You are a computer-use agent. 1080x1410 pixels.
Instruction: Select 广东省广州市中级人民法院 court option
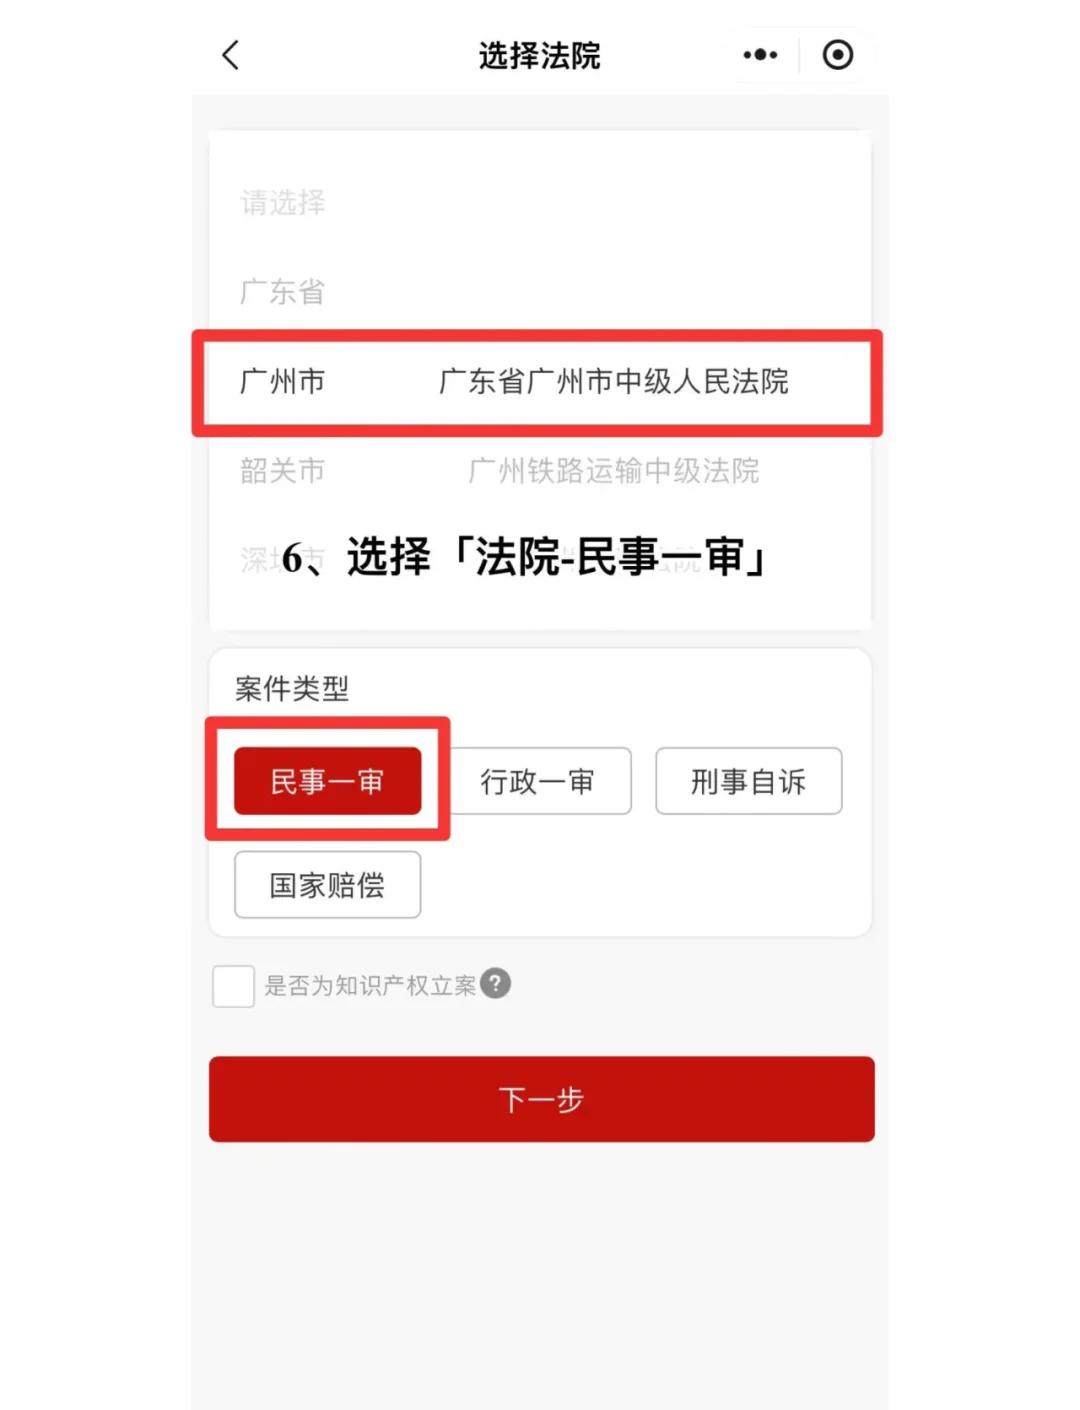(614, 381)
